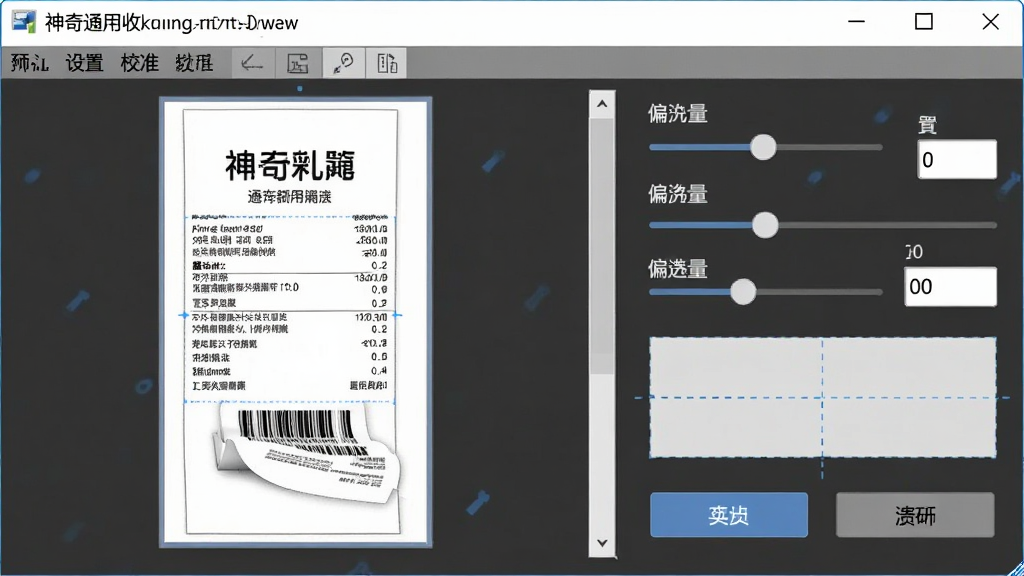This screenshot has height=576, width=1024.
Task: Click the blue button at bottom right panel
Action: click(x=729, y=515)
